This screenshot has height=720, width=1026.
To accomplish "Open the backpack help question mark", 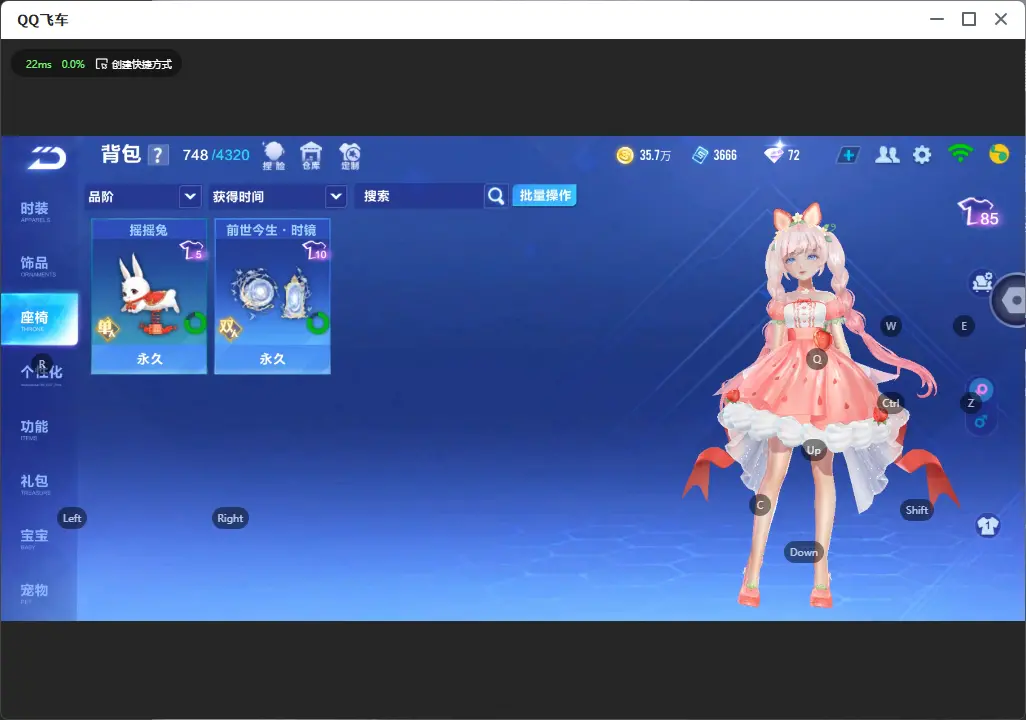I will 158,155.
